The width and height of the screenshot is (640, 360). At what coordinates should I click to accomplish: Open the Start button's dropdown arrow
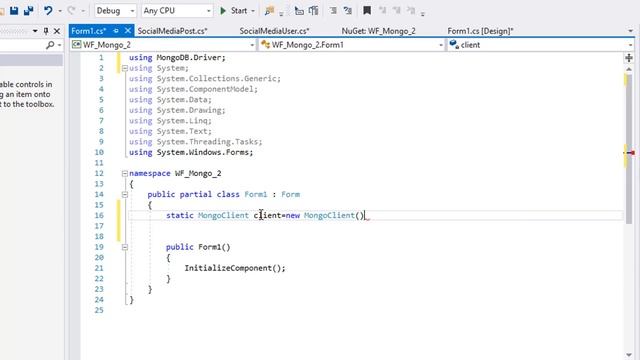[253, 11]
